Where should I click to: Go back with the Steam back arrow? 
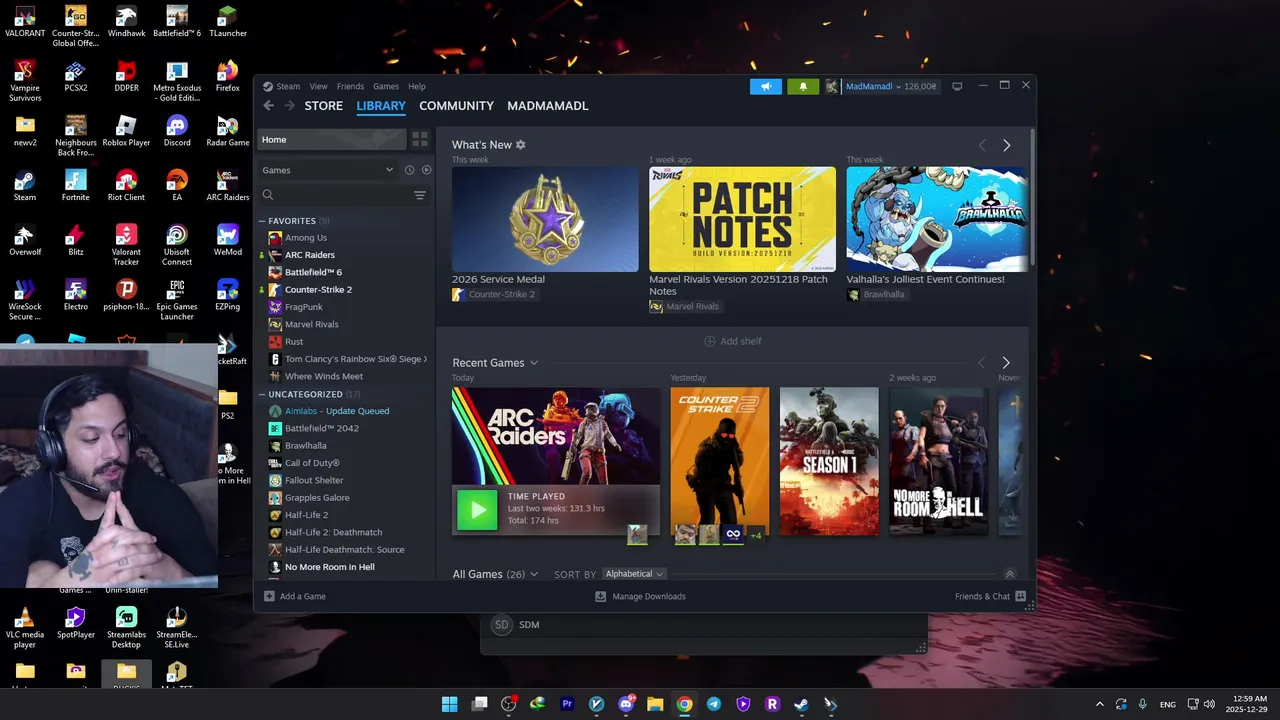[268, 106]
